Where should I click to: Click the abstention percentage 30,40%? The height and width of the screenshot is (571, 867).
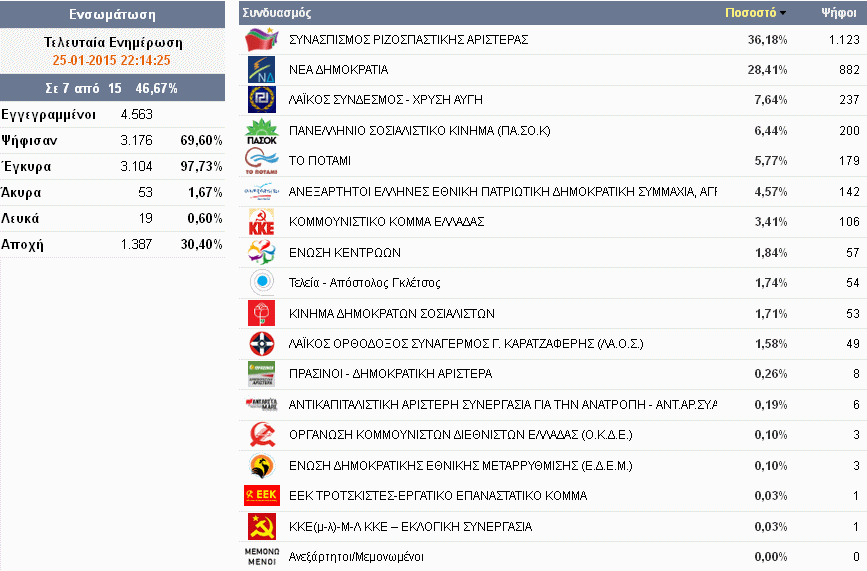pyautogui.click(x=201, y=244)
